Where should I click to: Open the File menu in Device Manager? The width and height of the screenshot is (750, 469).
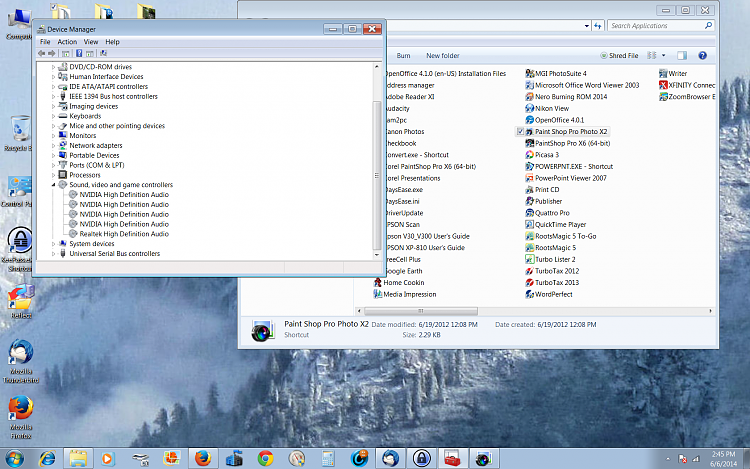coord(45,42)
